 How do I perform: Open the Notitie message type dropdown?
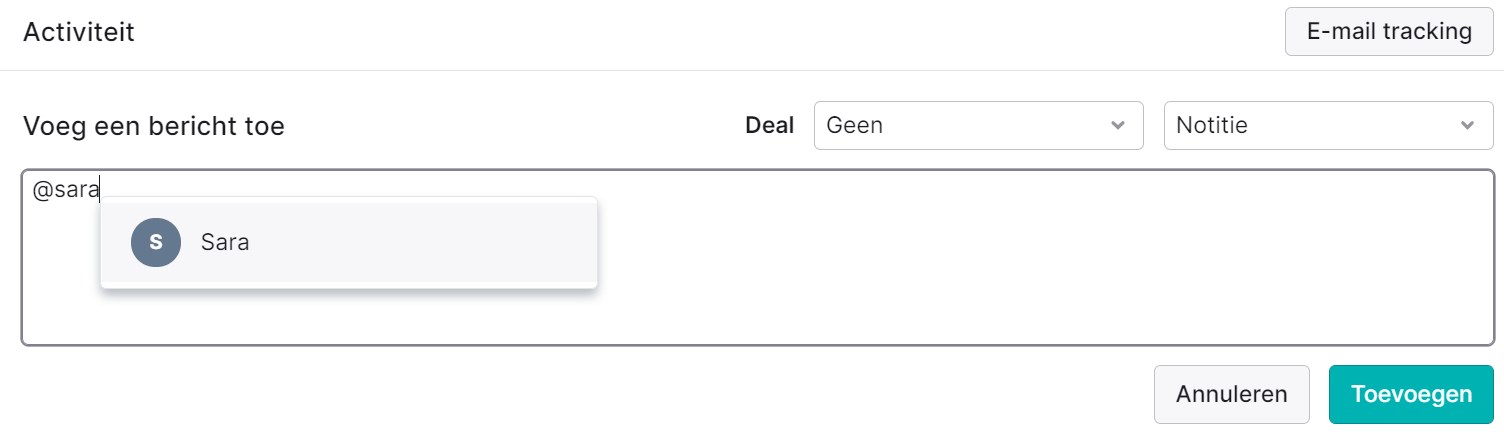[1328, 126]
